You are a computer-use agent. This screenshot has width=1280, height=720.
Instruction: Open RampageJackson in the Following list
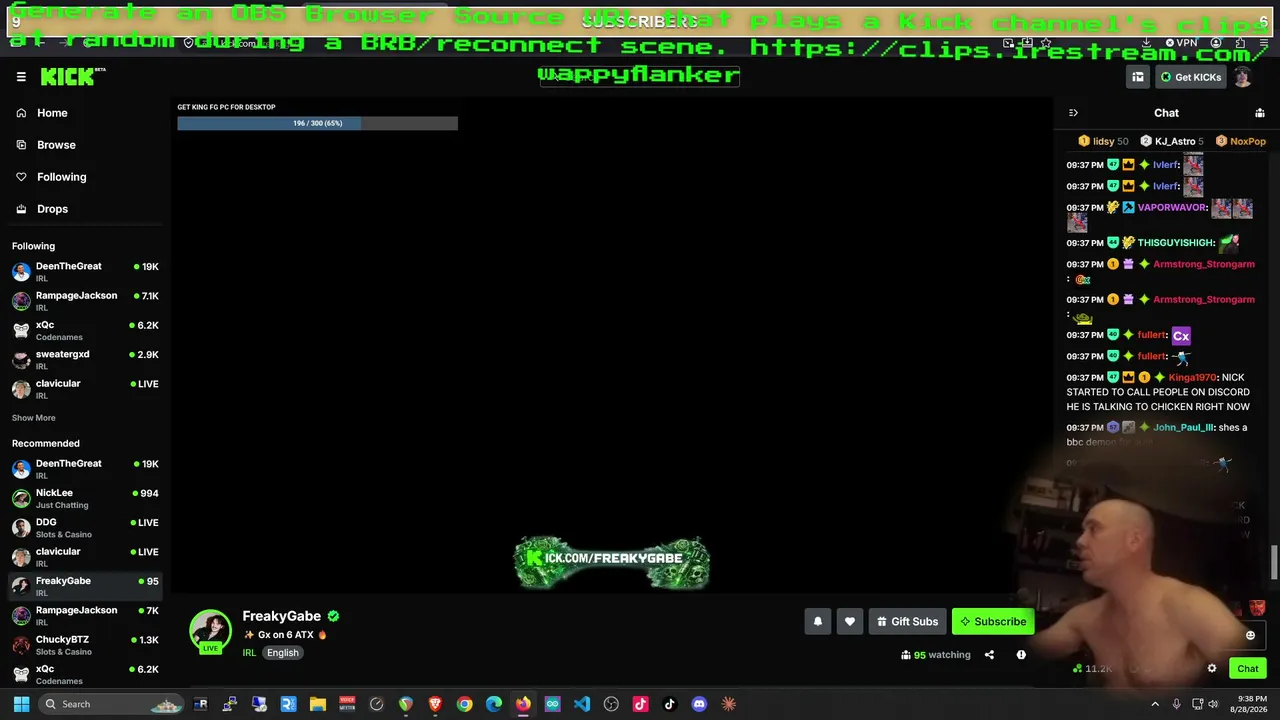pyautogui.click(x=86, y=301)
